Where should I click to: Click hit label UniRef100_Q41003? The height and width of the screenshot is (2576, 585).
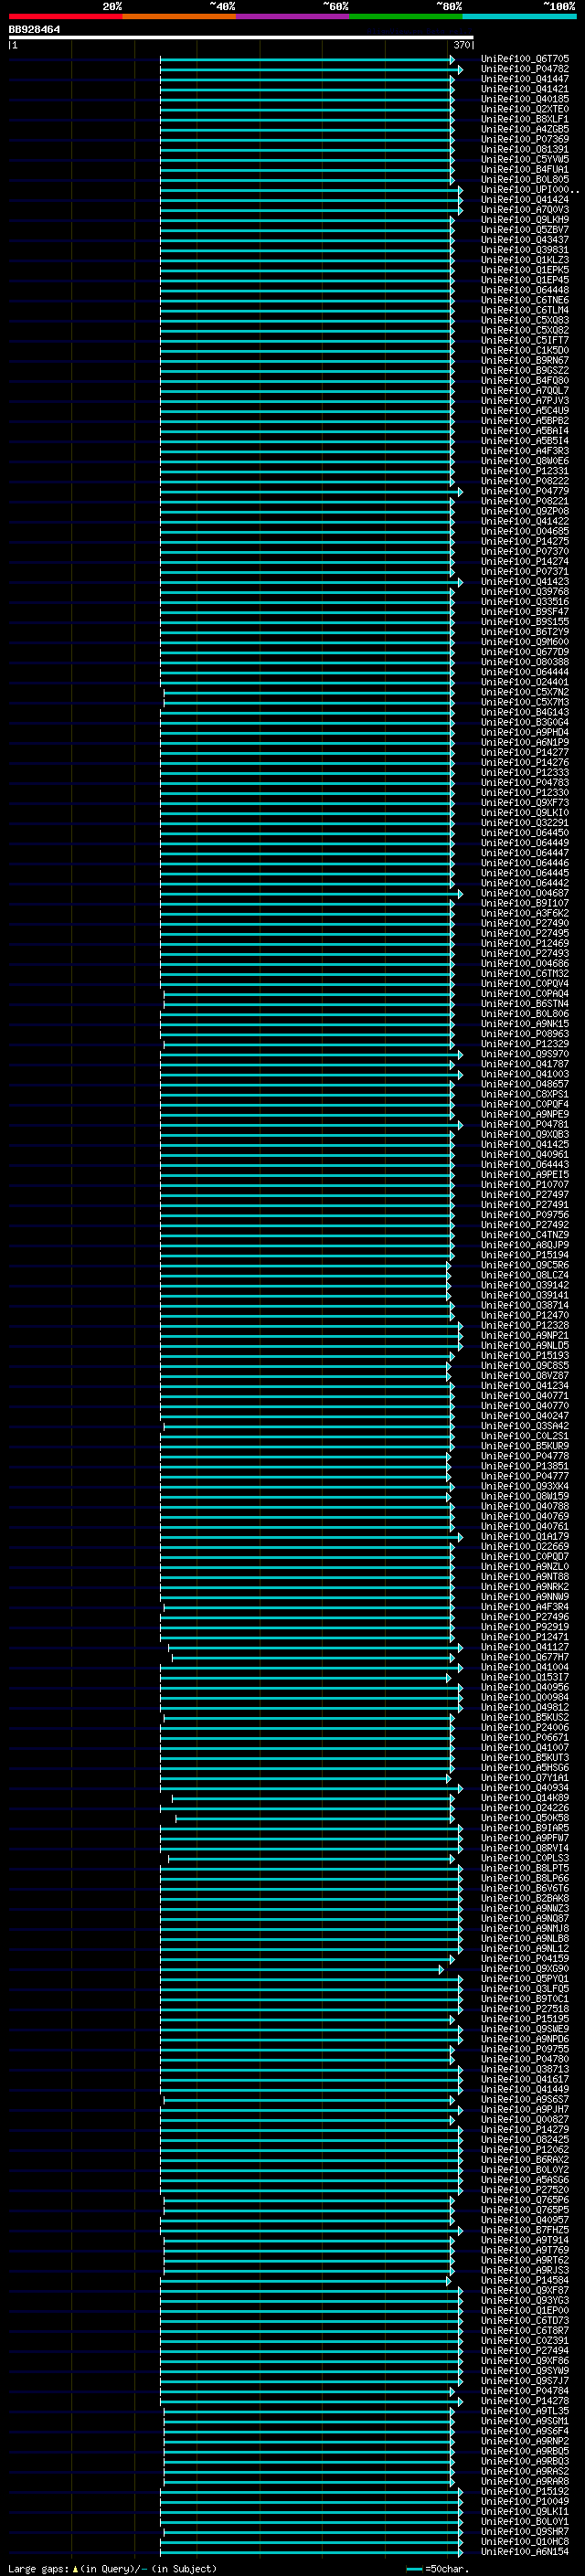pos(525,1074)
